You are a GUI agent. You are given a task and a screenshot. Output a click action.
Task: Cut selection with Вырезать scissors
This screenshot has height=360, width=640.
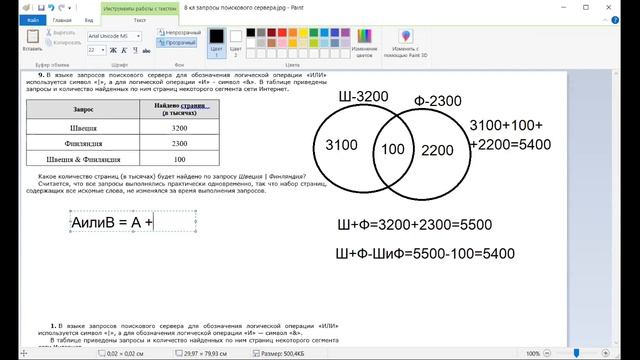click(61, 33)
